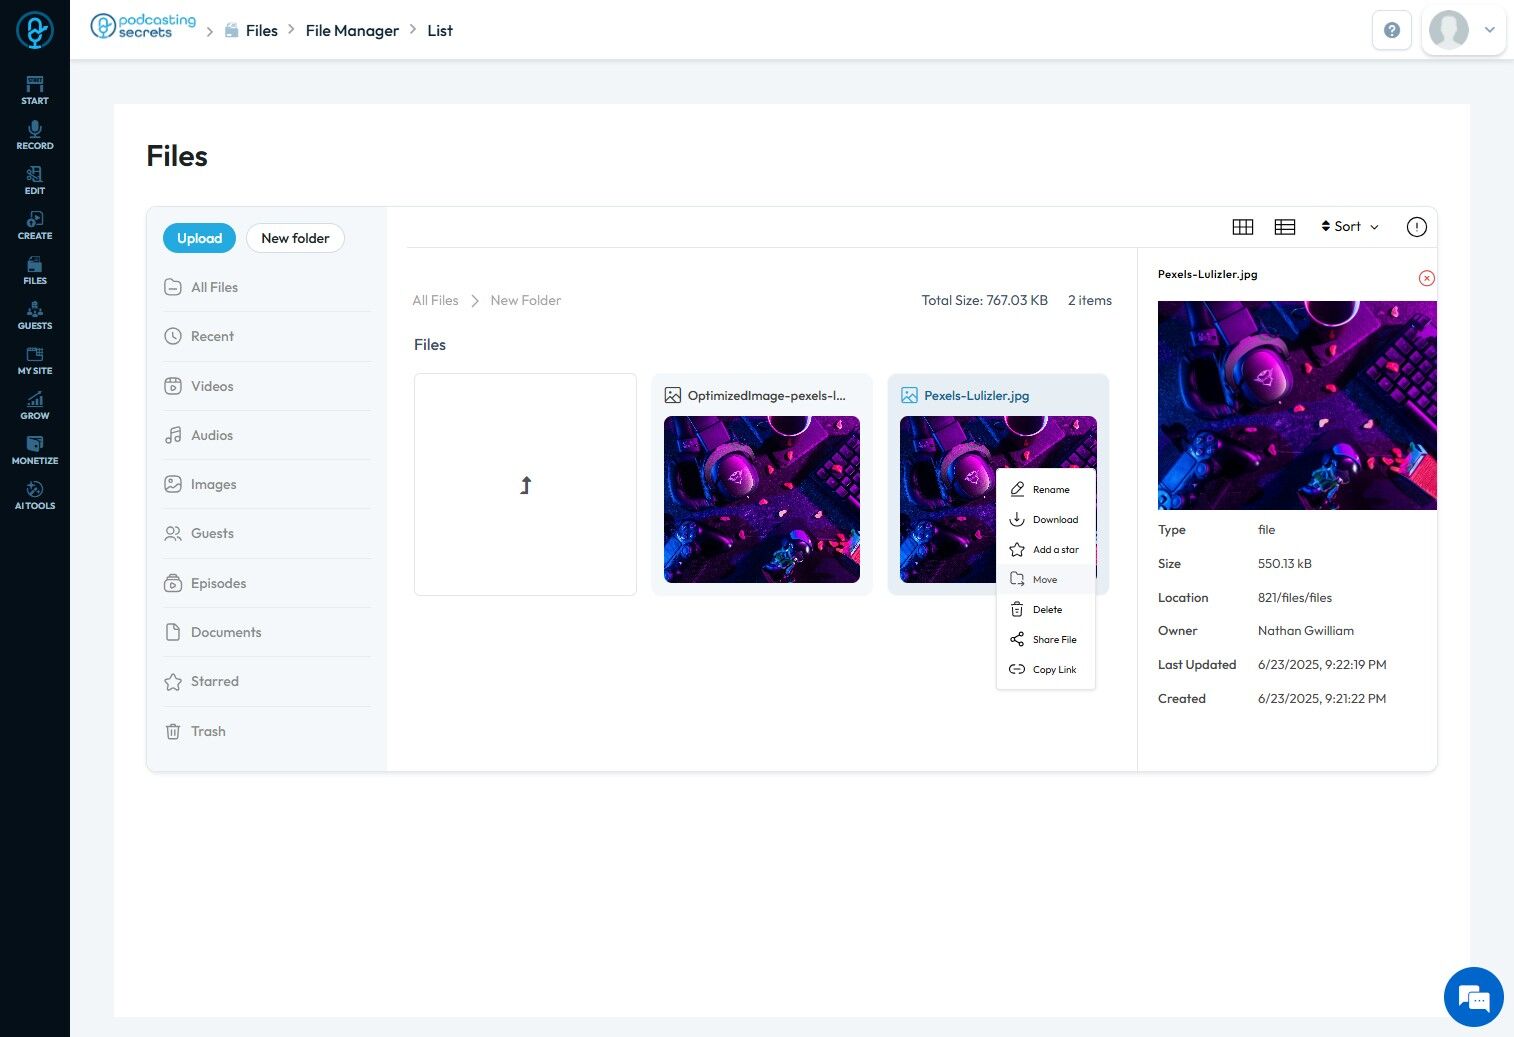Open the AI Tools sidebar icon
Image resolution: width=1514 pixels, height=1037 pixels.
click(x=35, y=495)
